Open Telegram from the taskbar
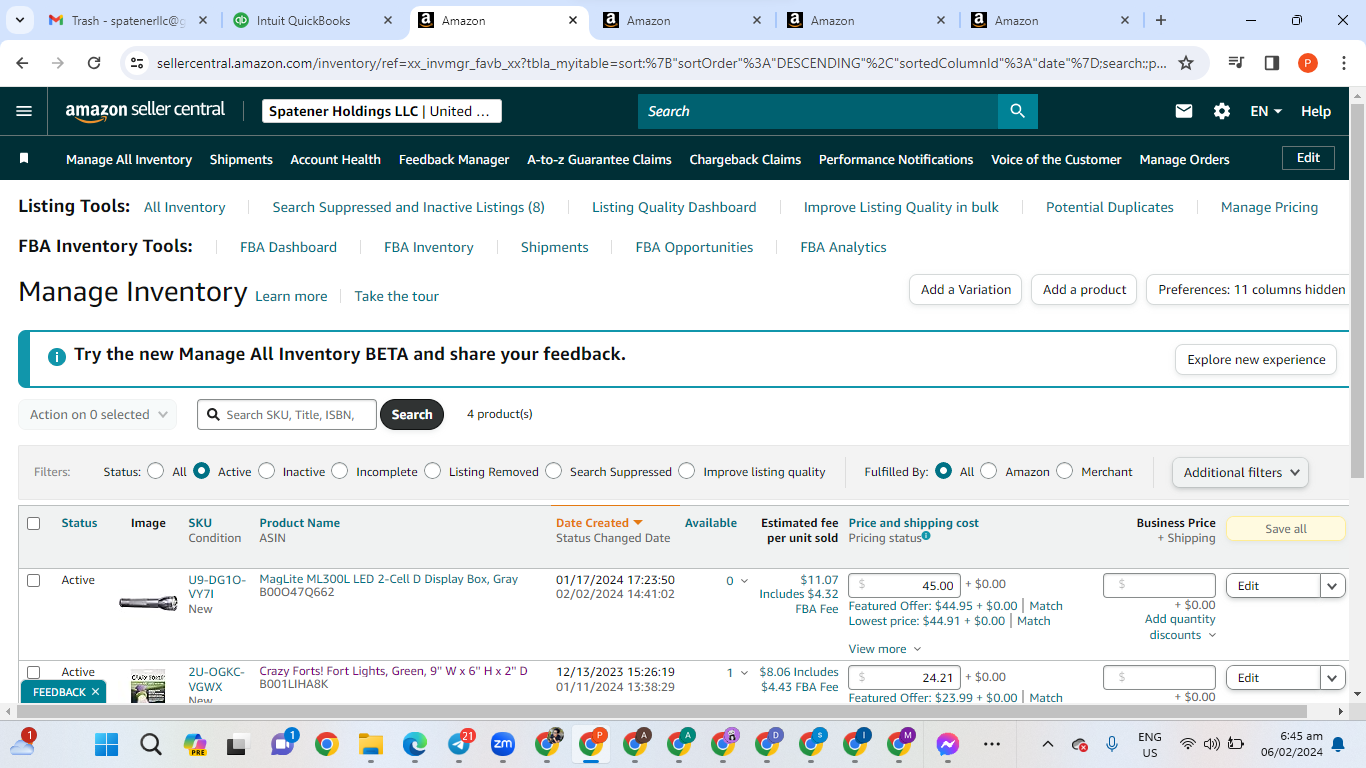This screenshot has width=1366, height=768. pyautogui.click(x=459, y=744)
